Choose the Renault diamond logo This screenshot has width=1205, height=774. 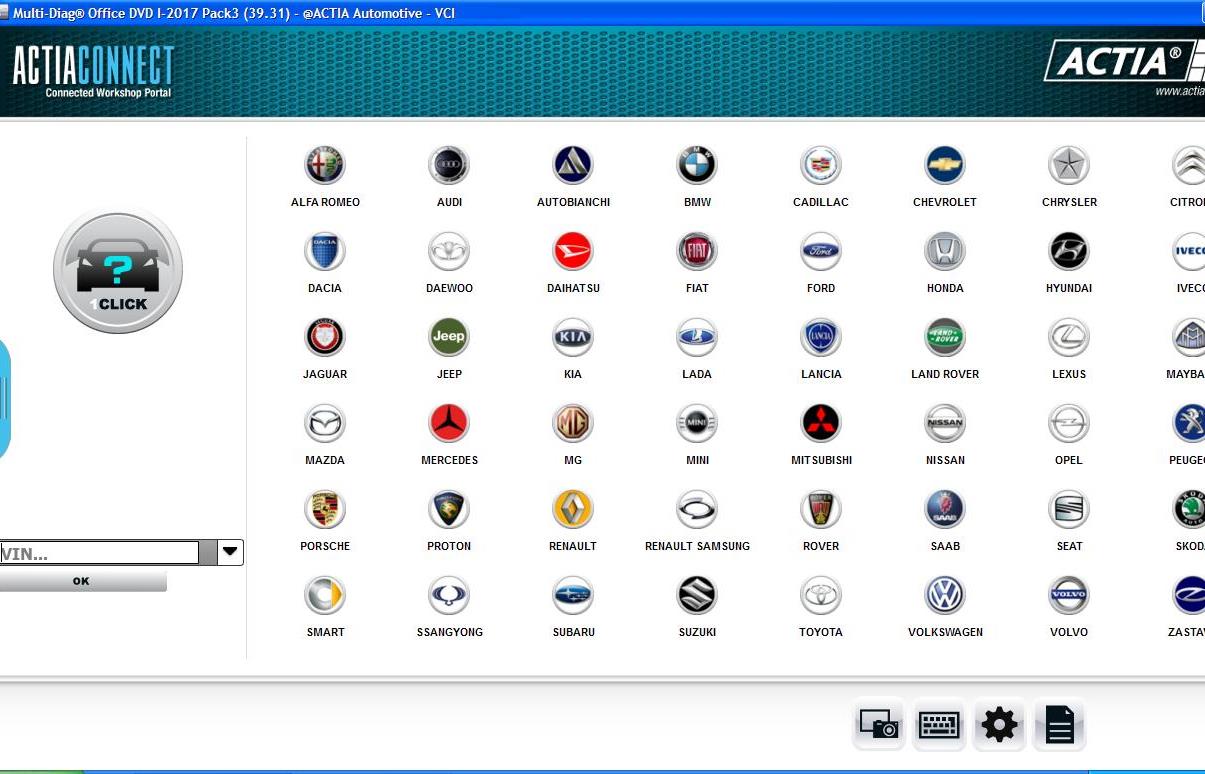tap(573, 509)
